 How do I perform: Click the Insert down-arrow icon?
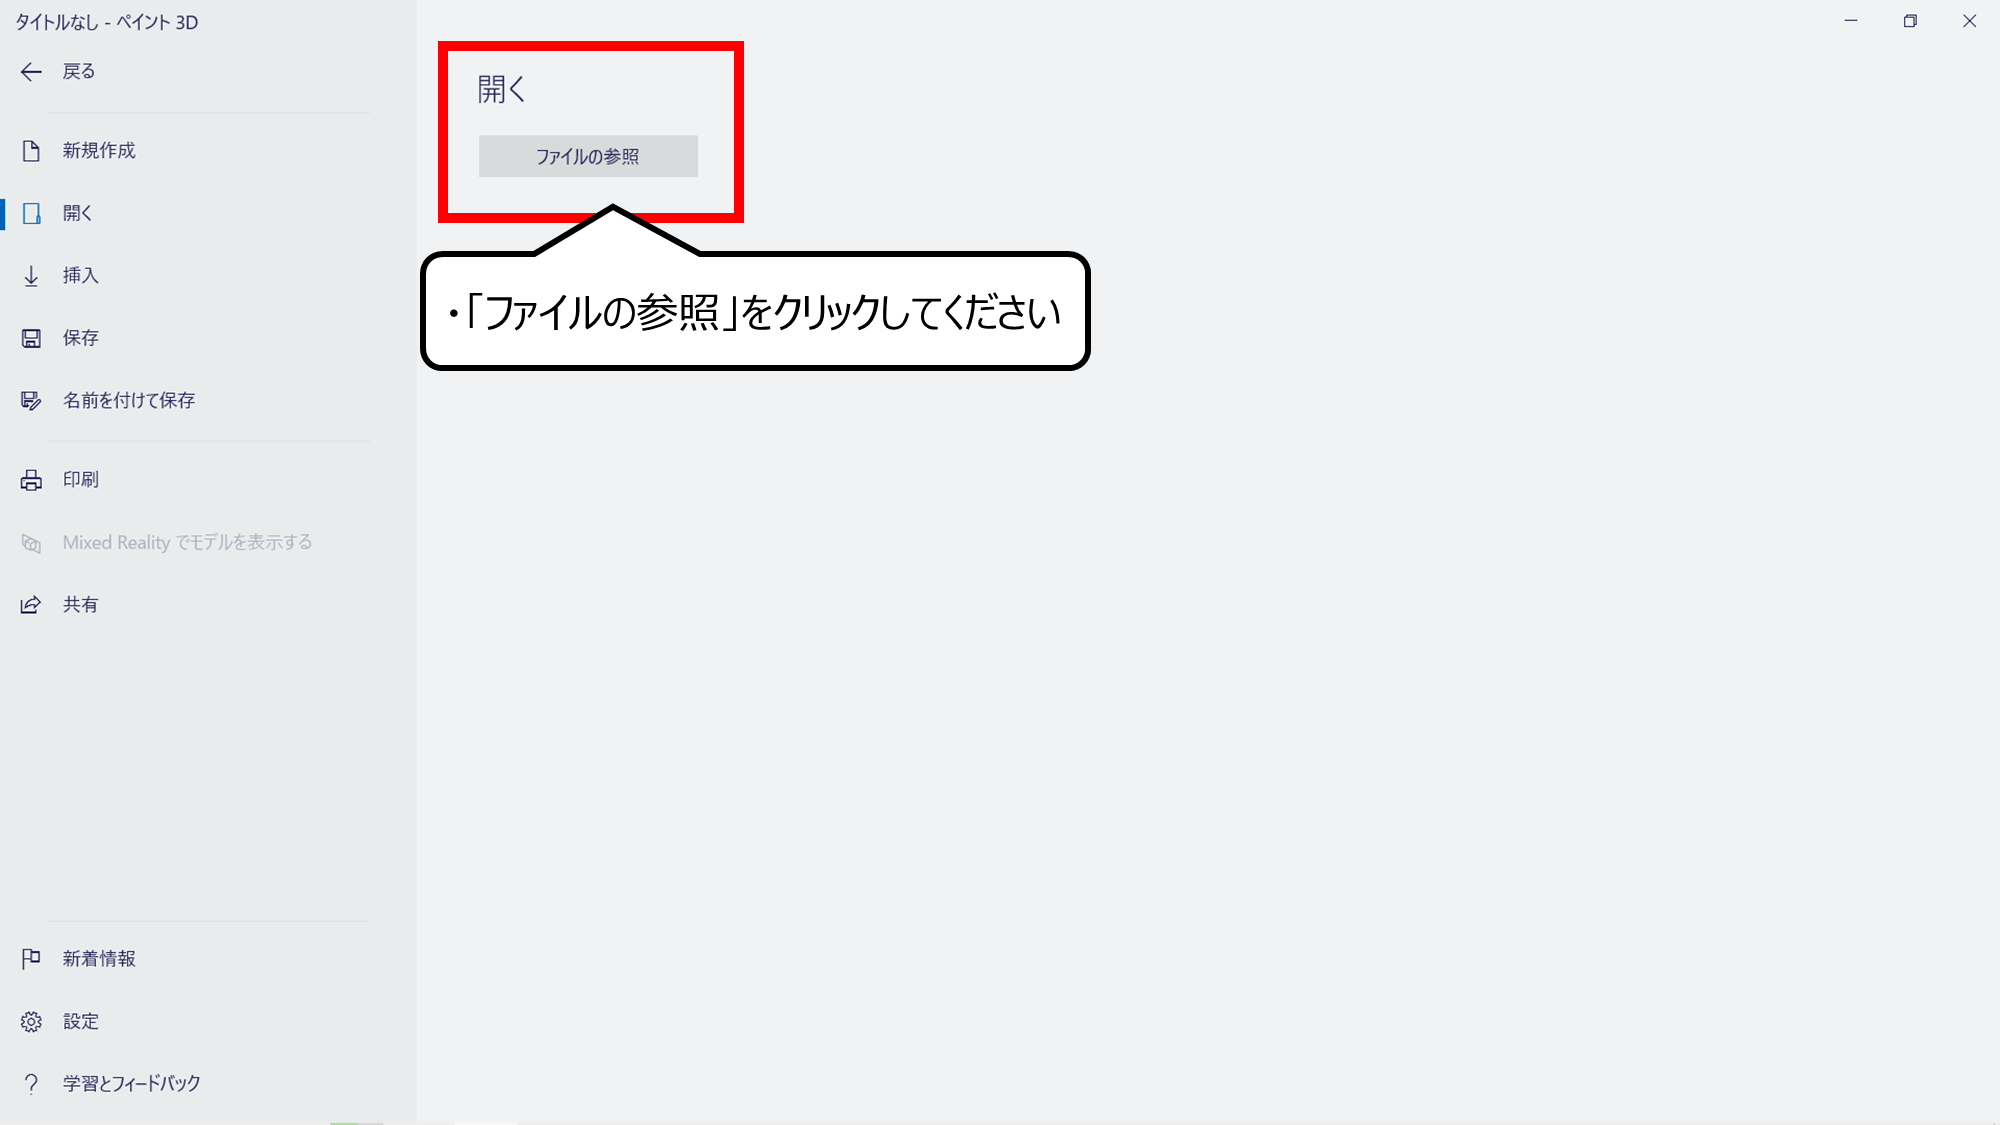tap(31, 276)
